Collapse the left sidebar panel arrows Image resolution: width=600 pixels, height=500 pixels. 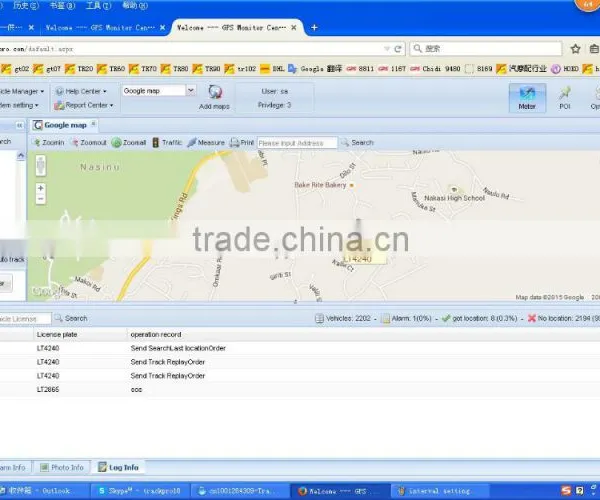point(20,125)
